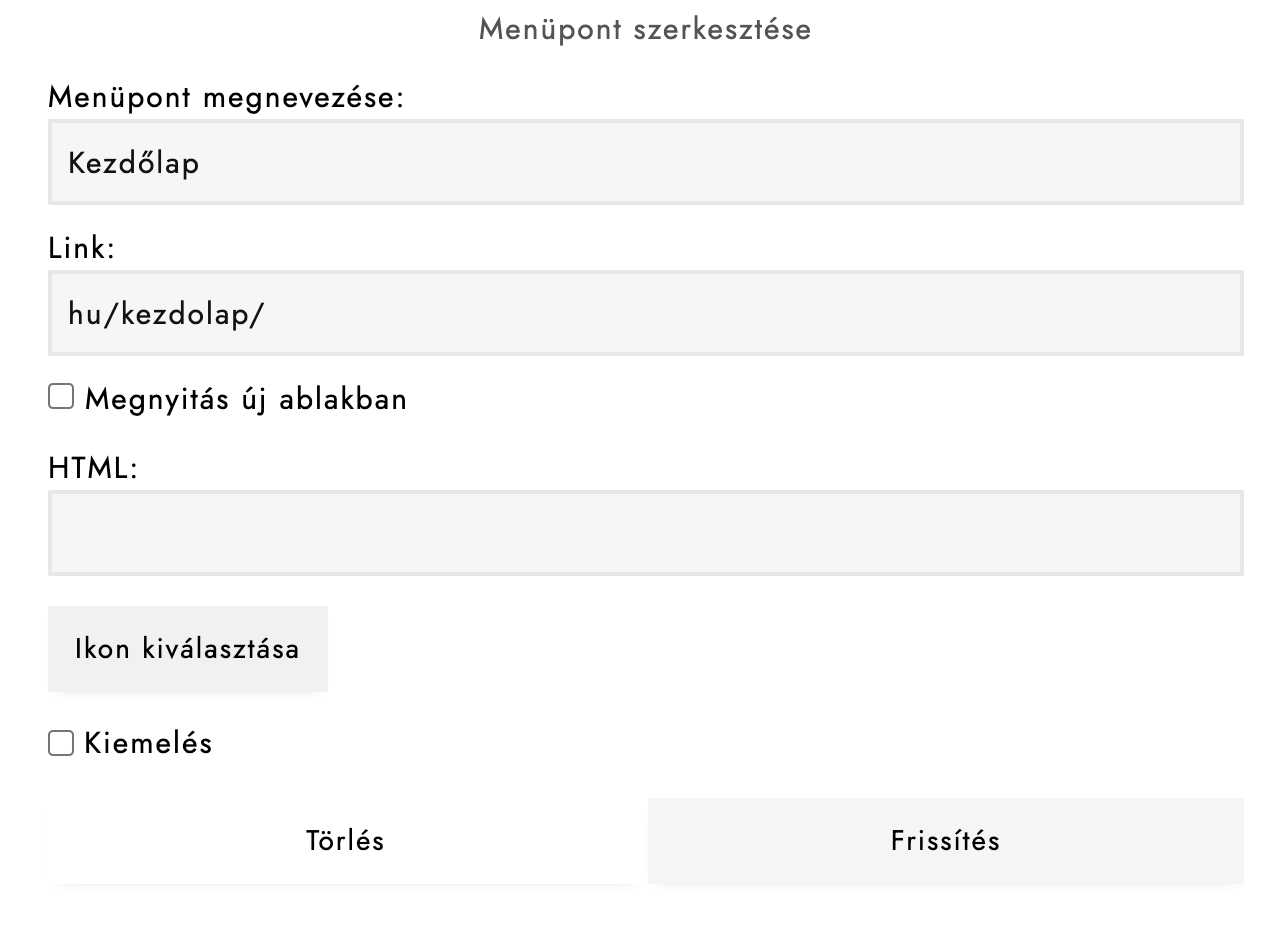The height and width of the screenshot is (926, 1288).
Task: Open the icon picker for menu item
Action: (x=187, y=649)
